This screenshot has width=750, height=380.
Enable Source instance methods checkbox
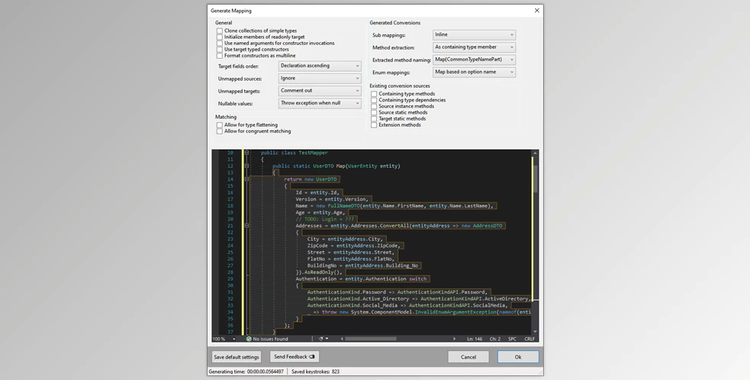(374, 106)
